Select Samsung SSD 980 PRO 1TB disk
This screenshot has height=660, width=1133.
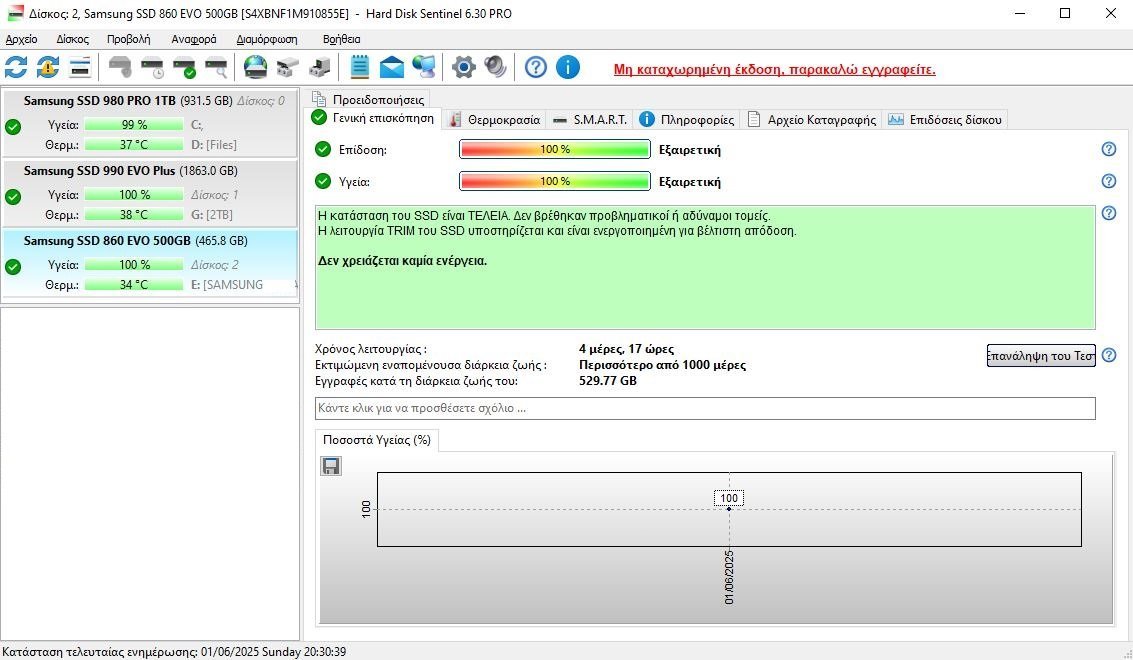pos(150,122)
